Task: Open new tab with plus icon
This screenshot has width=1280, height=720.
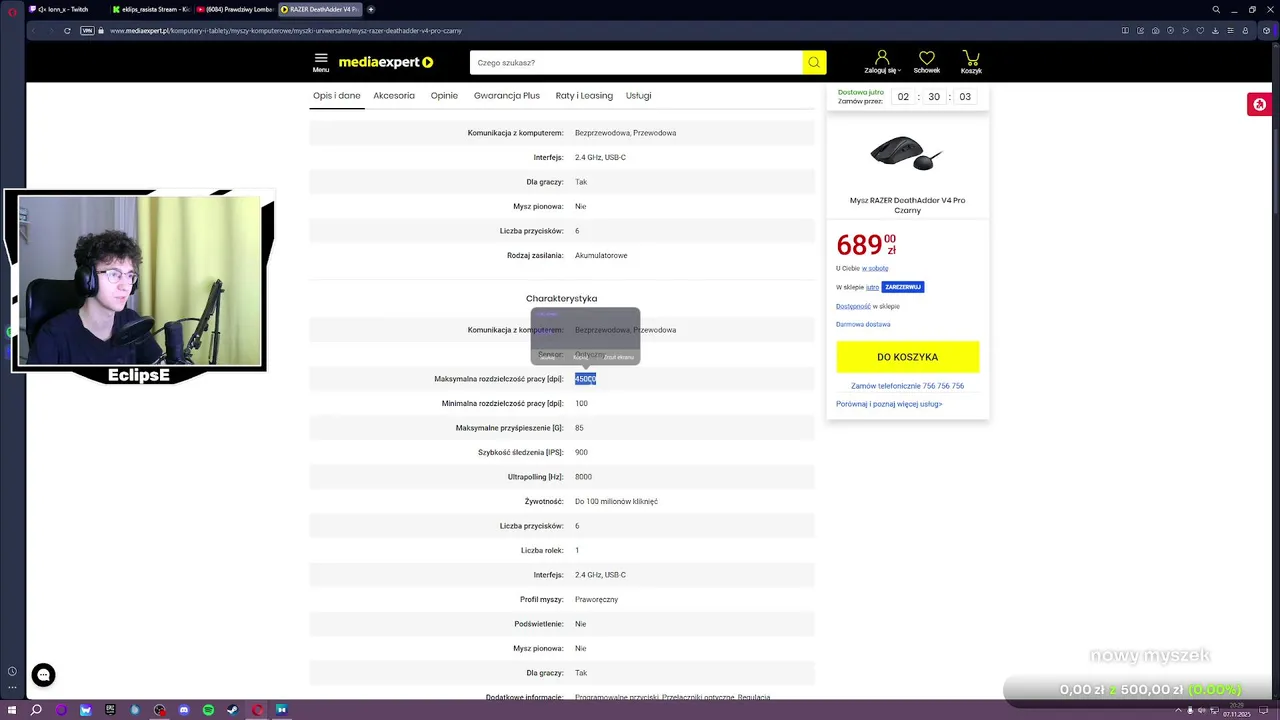Action: click(371, 9)
